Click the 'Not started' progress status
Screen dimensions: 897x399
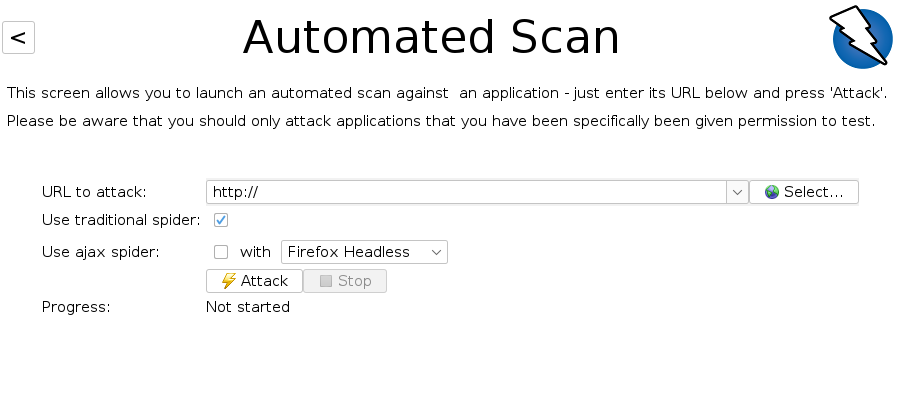click(248, 307)
